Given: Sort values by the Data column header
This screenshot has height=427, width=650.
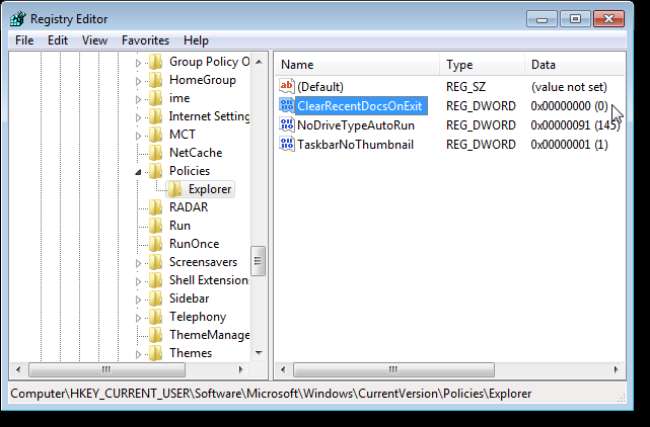Looking at the screenshot, I should [575, 65].
